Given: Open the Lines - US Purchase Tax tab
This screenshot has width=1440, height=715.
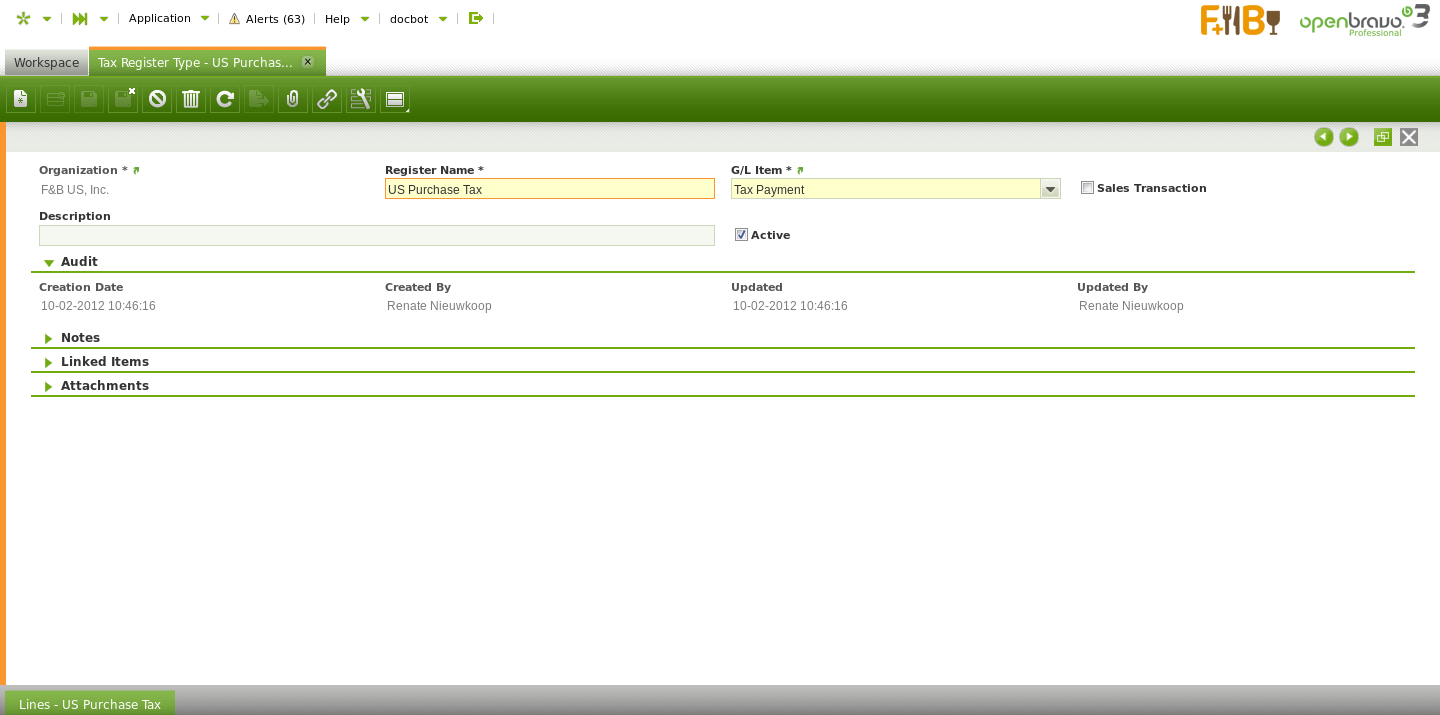Looking at the screenshot, I should pyautogui.click(x=90, y=704).
